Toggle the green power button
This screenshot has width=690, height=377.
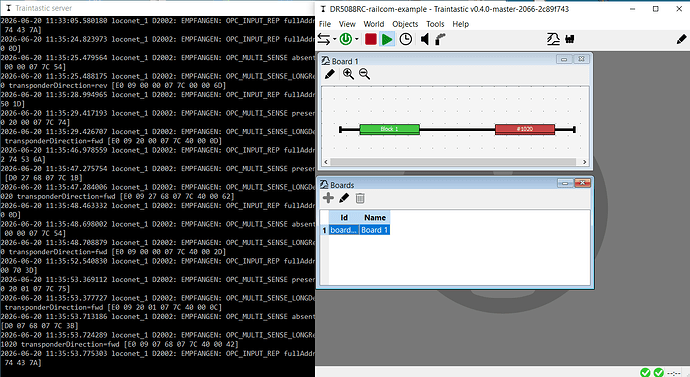point(346,40)
